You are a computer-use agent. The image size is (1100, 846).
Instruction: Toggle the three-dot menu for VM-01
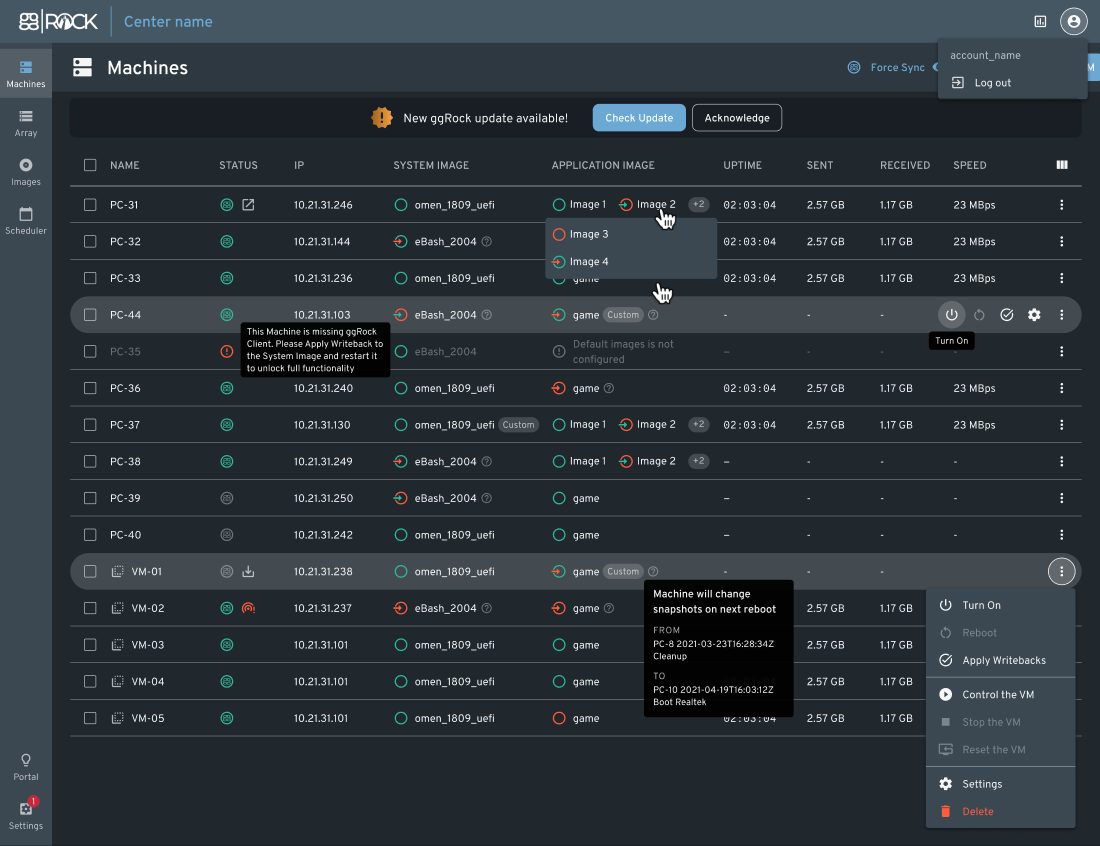click(x=1061, y=572)
